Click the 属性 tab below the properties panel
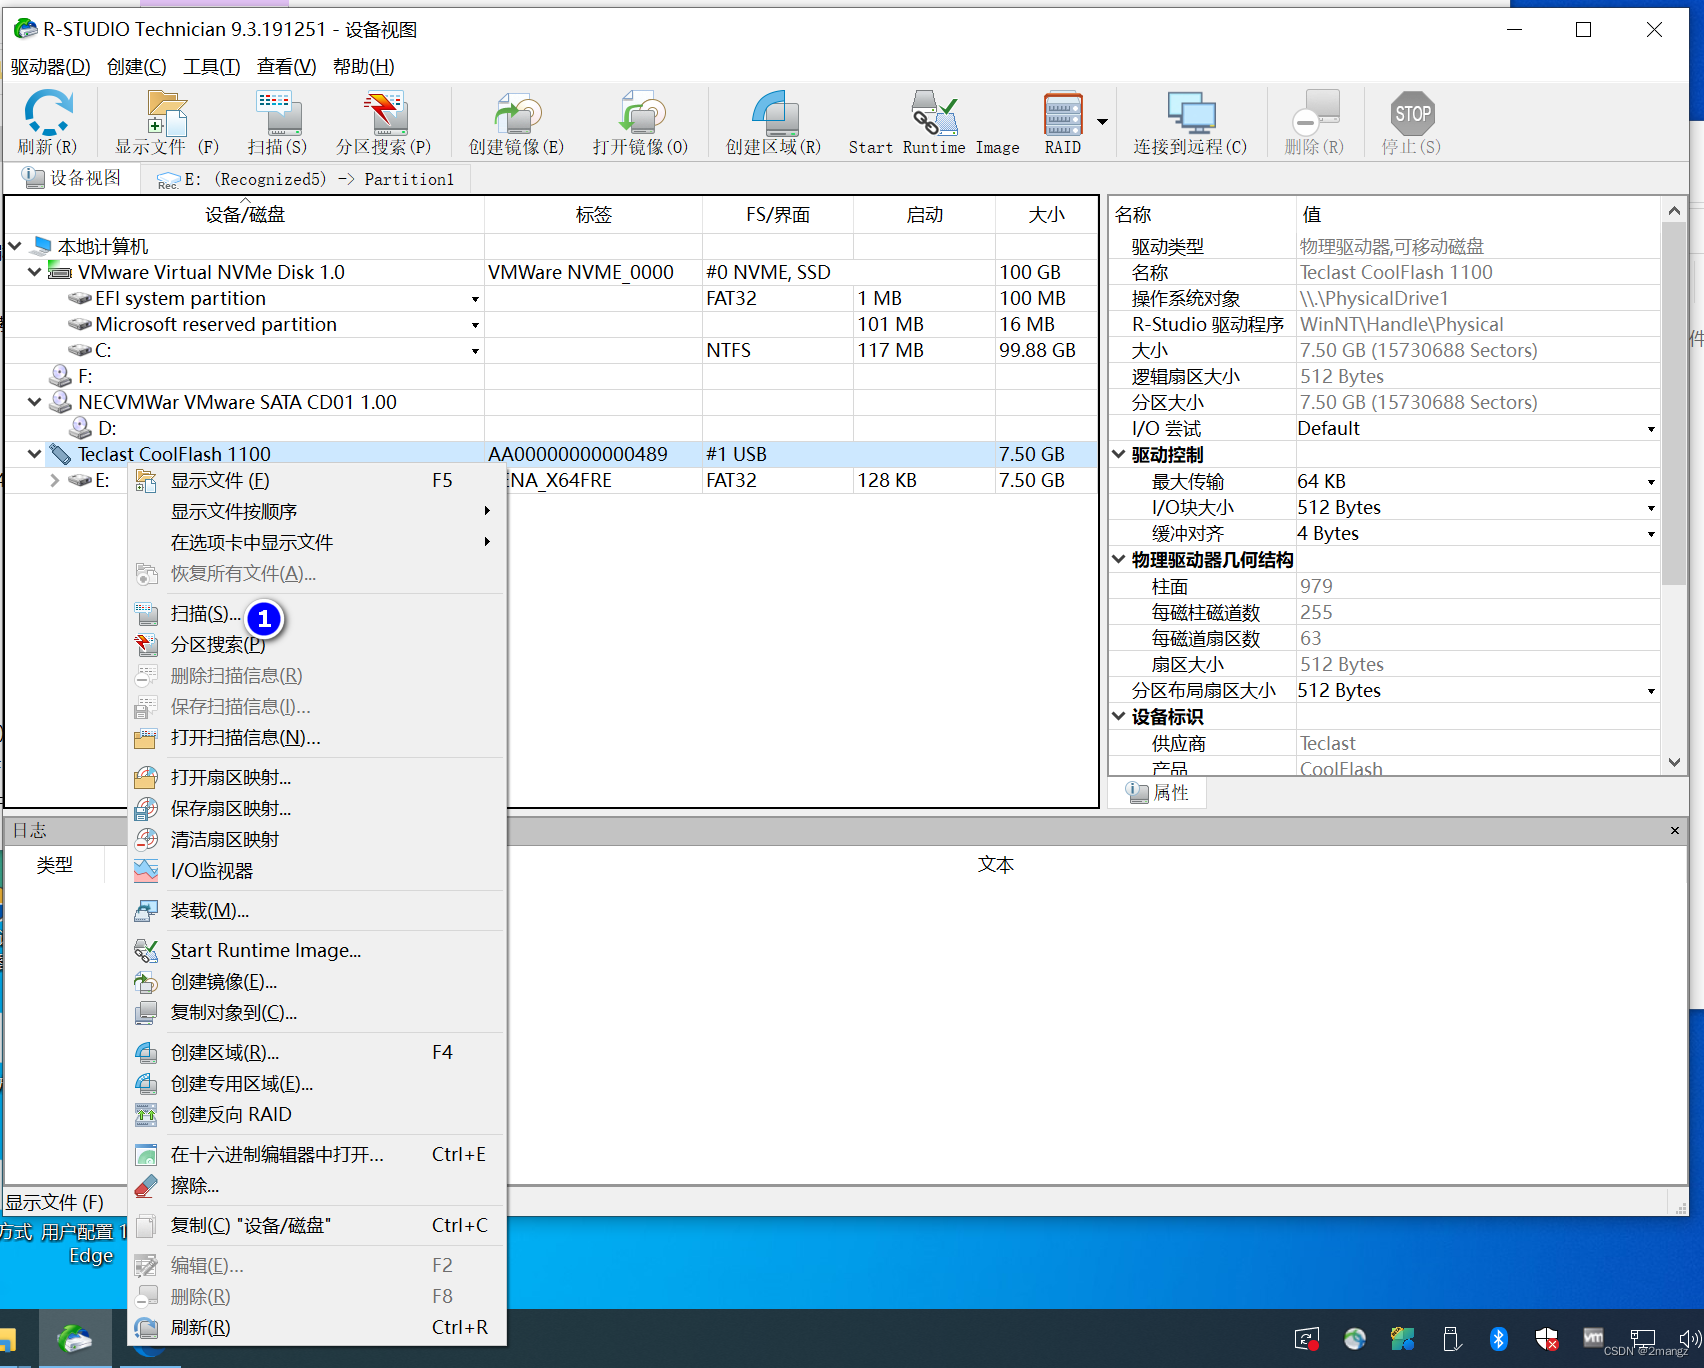 click(1156, 792)
